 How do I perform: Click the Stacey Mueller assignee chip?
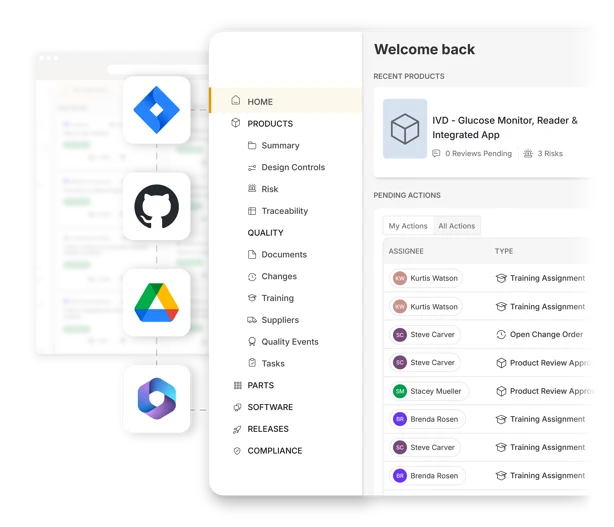[429, 391]
